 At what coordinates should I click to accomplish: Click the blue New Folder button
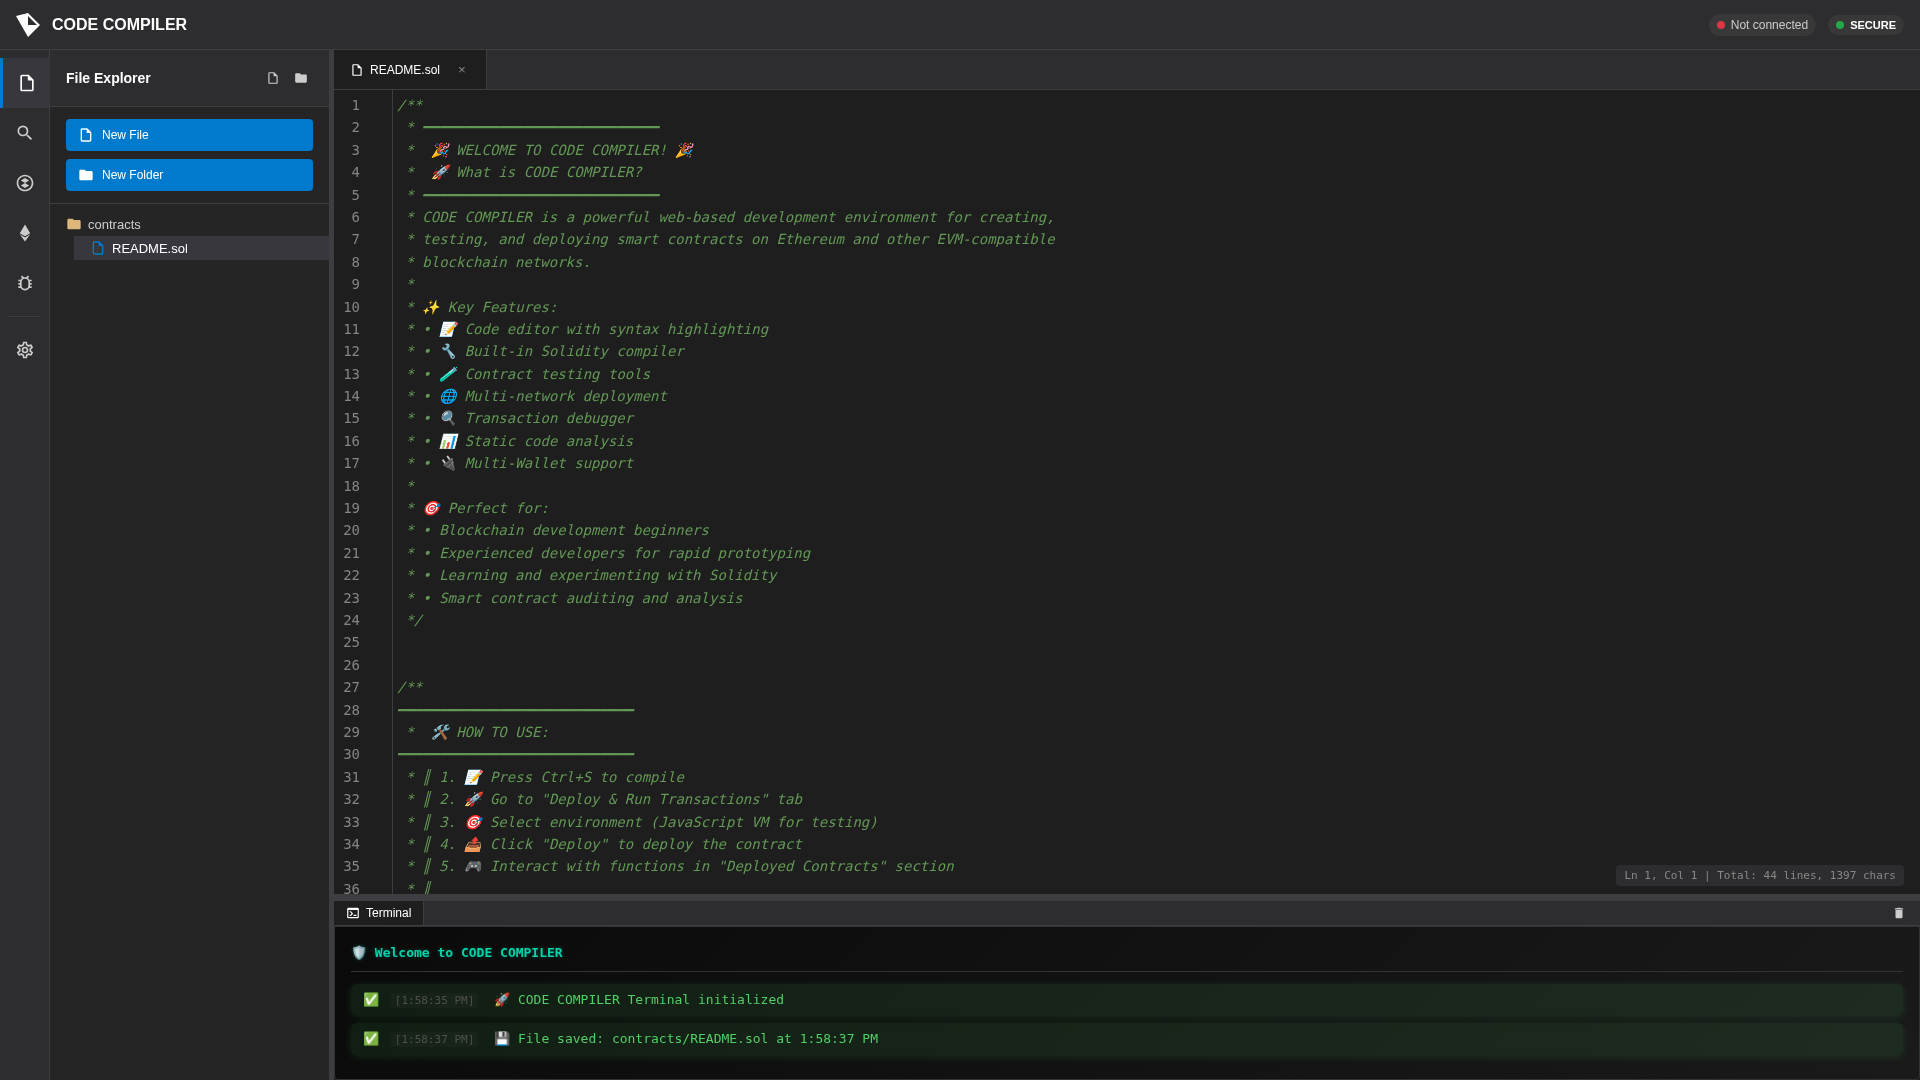coord(189,175)
